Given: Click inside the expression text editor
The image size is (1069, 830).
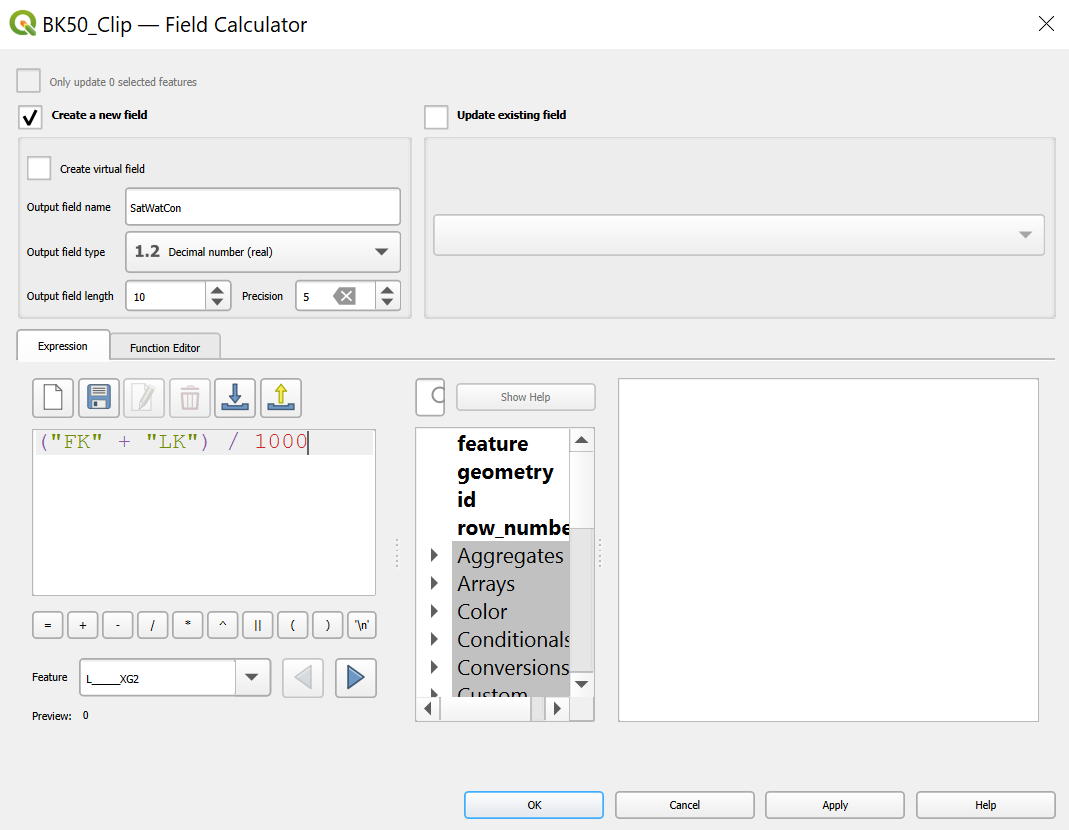Looking at the screenshot, I should (x=204, y=512).
